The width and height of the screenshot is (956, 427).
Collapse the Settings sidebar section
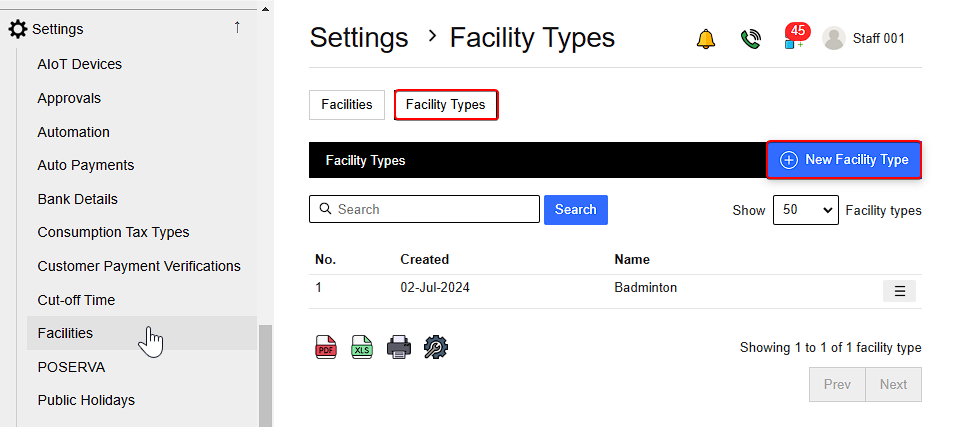(x=237, y=28)
